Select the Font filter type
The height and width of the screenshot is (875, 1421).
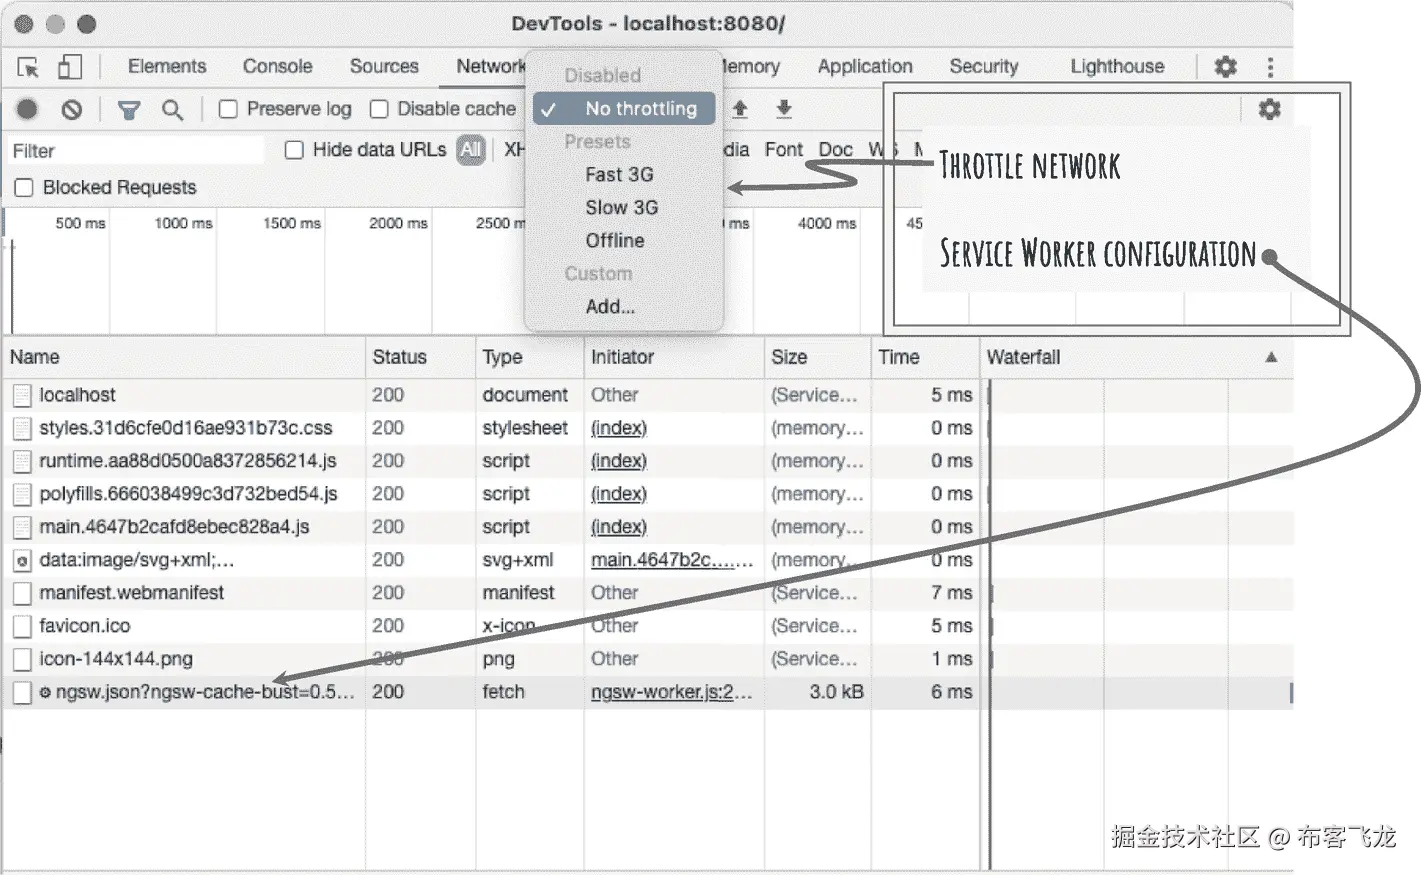pos(784,150)
